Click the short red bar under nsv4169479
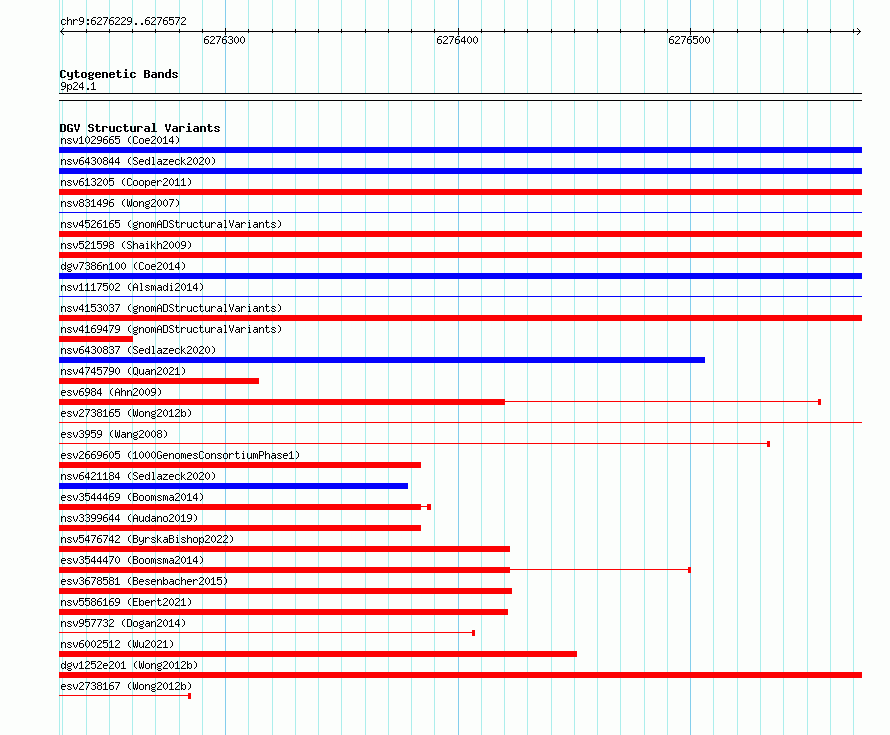 coord(96,339)
